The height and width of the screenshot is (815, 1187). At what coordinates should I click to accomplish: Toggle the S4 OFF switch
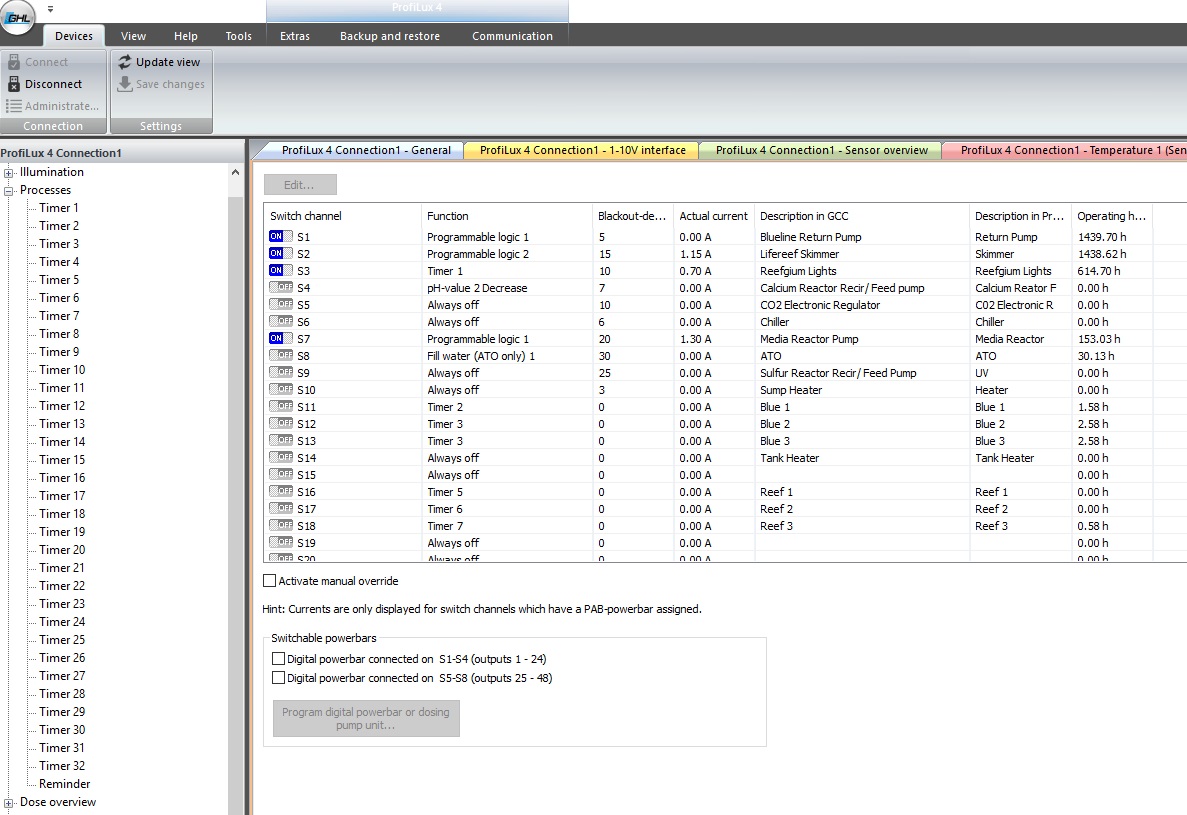pos(281,288)
